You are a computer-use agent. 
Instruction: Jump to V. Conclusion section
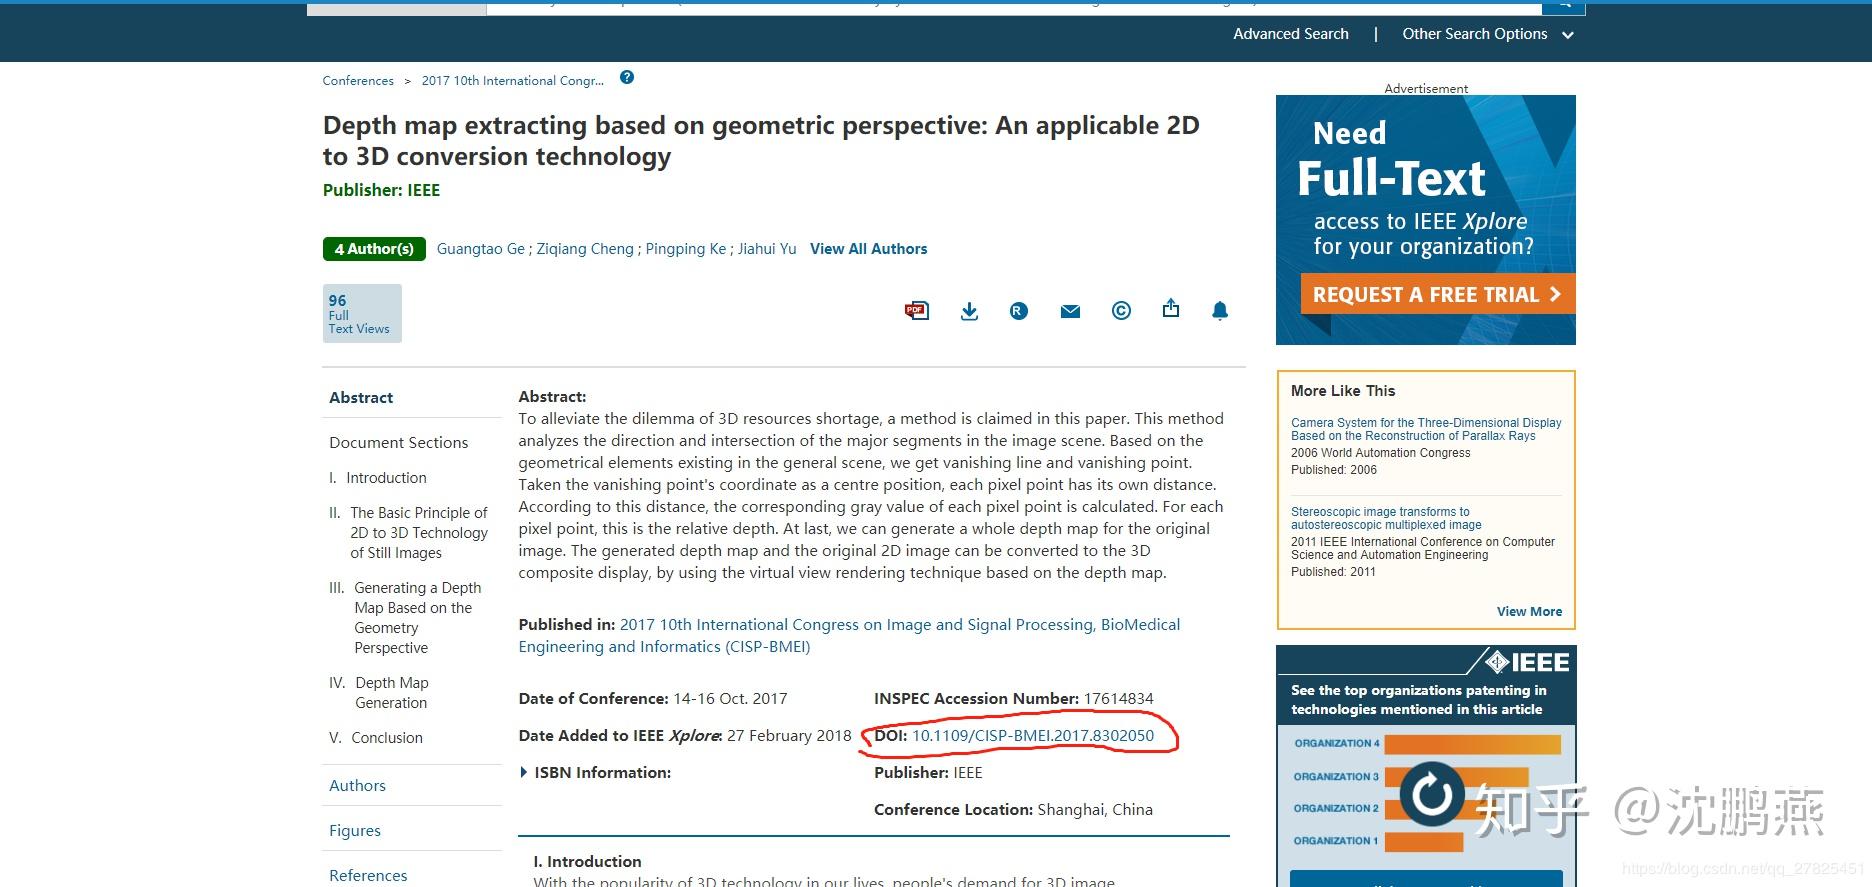click(376, 738)
